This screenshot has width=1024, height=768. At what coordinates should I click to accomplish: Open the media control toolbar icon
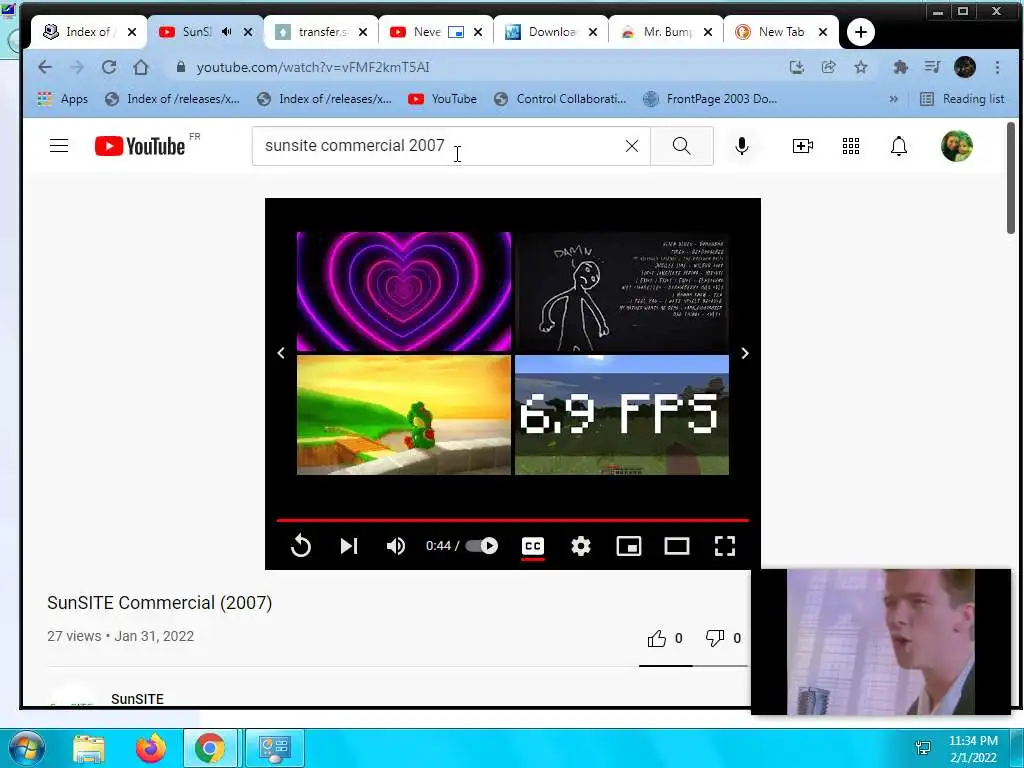[x=933, y=67]
